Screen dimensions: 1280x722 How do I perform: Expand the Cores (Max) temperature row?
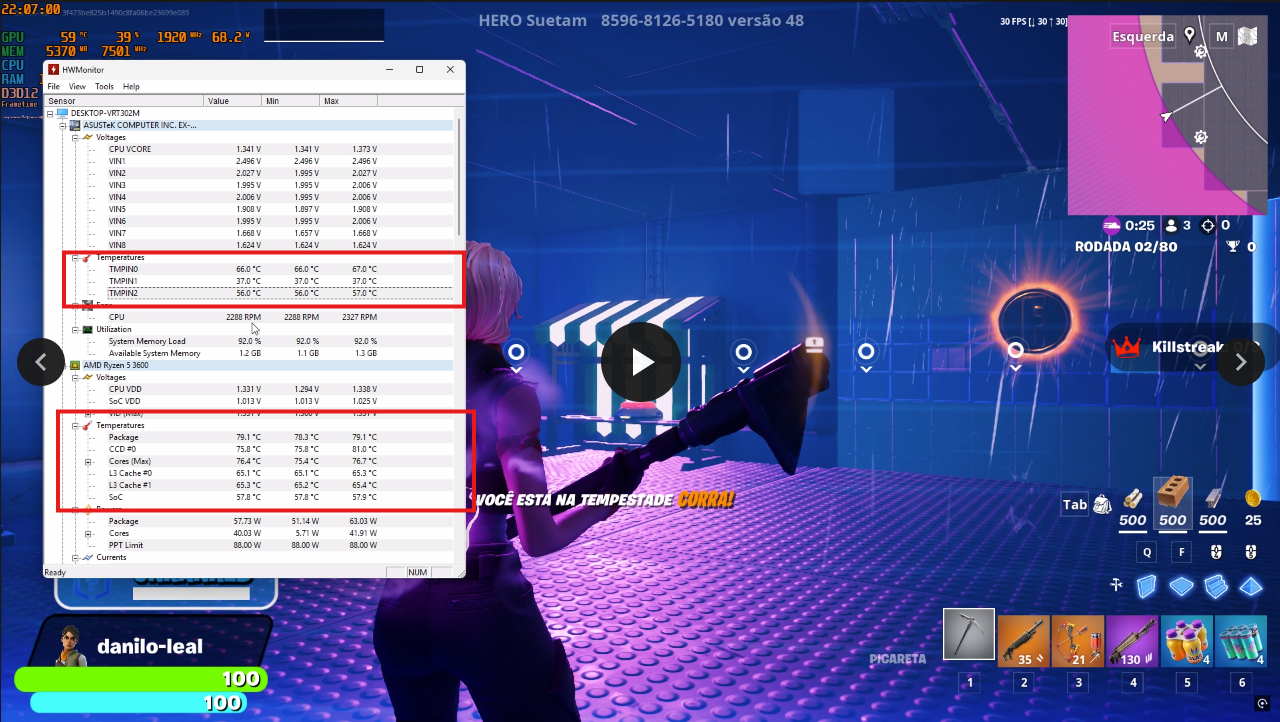pyautogui.click(x=89, y=461)
